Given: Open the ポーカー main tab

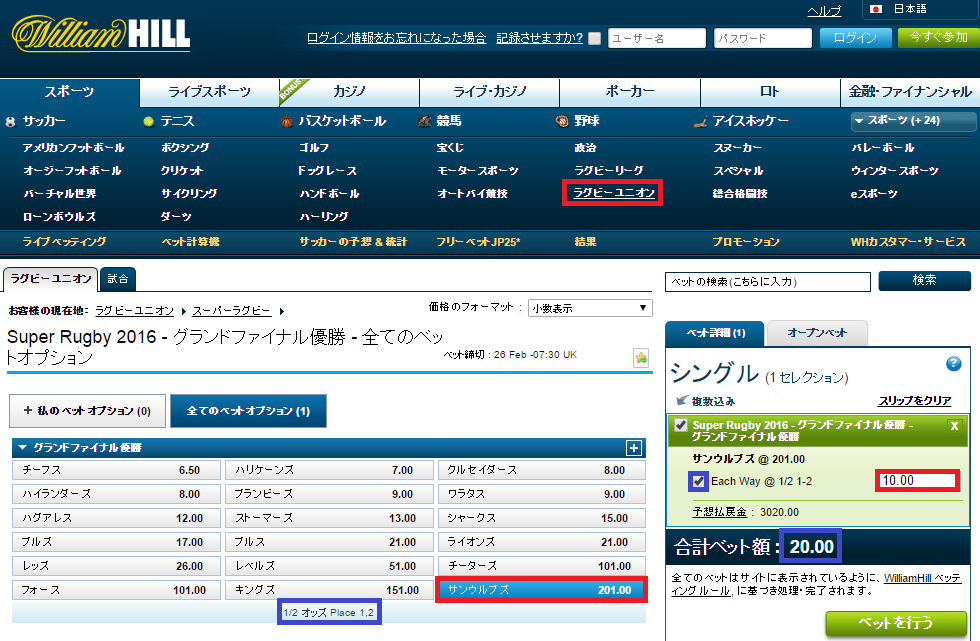Looking at the screenshot, I should tap(629, 92).
